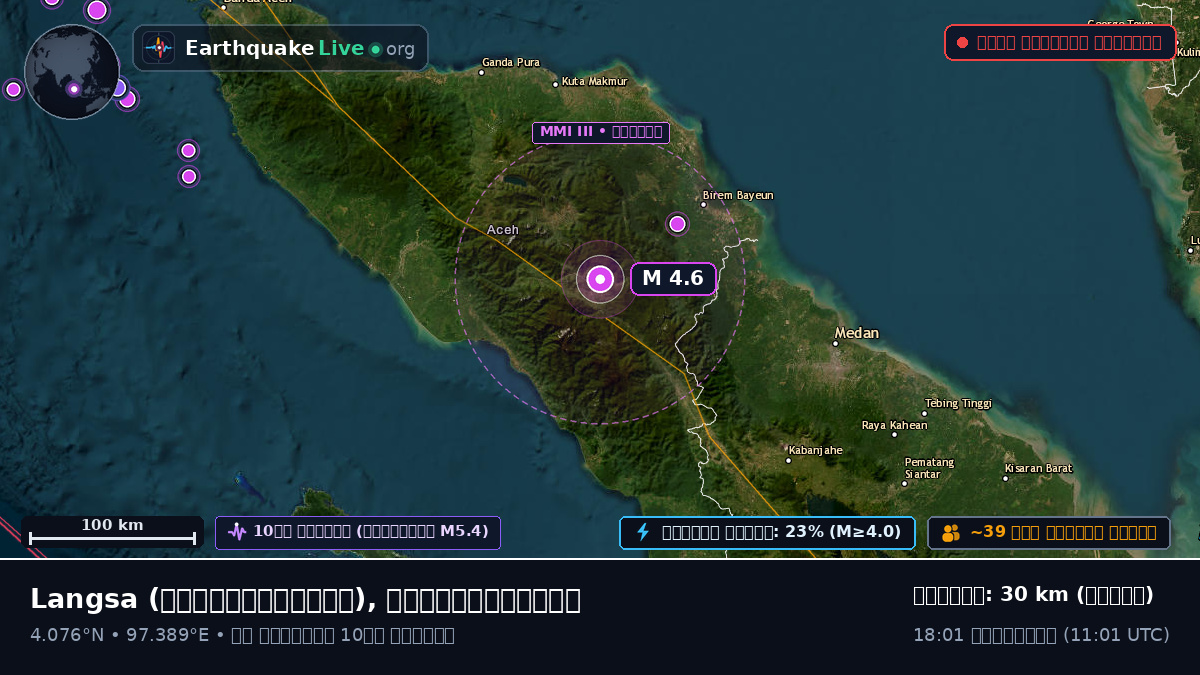Select the upper offshore earthquake marker pair
Viewport: 1200px width, 675px height.
tap(188, 150)
